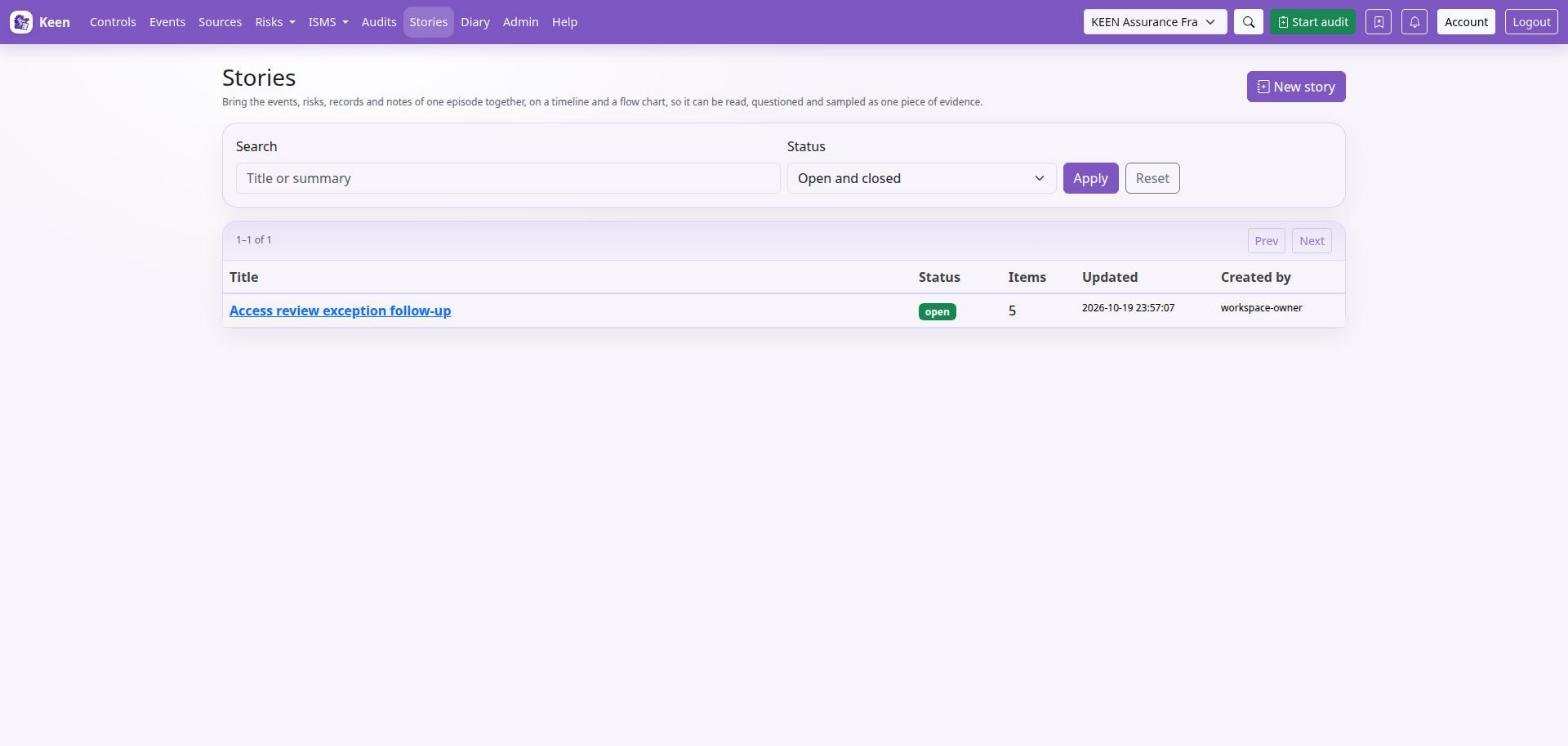Screen dimensions: 1568x746
Task: Open the Diary page
Action: [x=475, y=22]
